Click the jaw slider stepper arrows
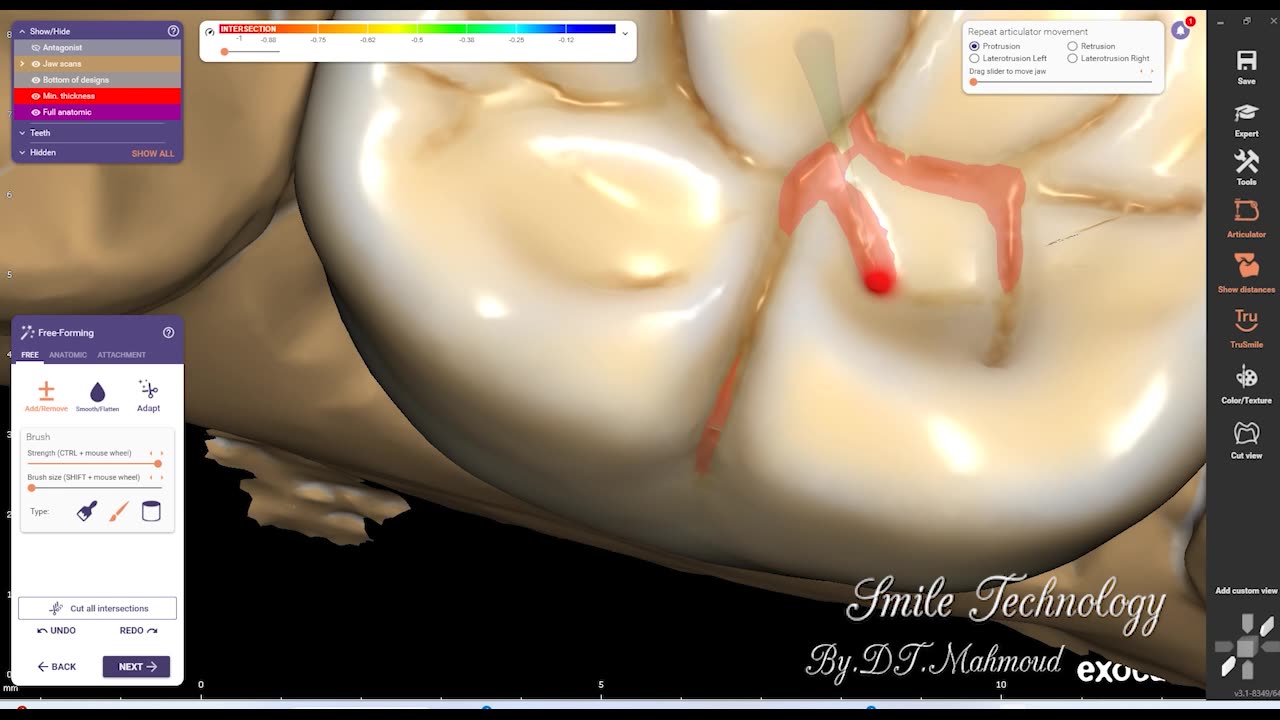The image size is (1280, 720). [1146, 71]
